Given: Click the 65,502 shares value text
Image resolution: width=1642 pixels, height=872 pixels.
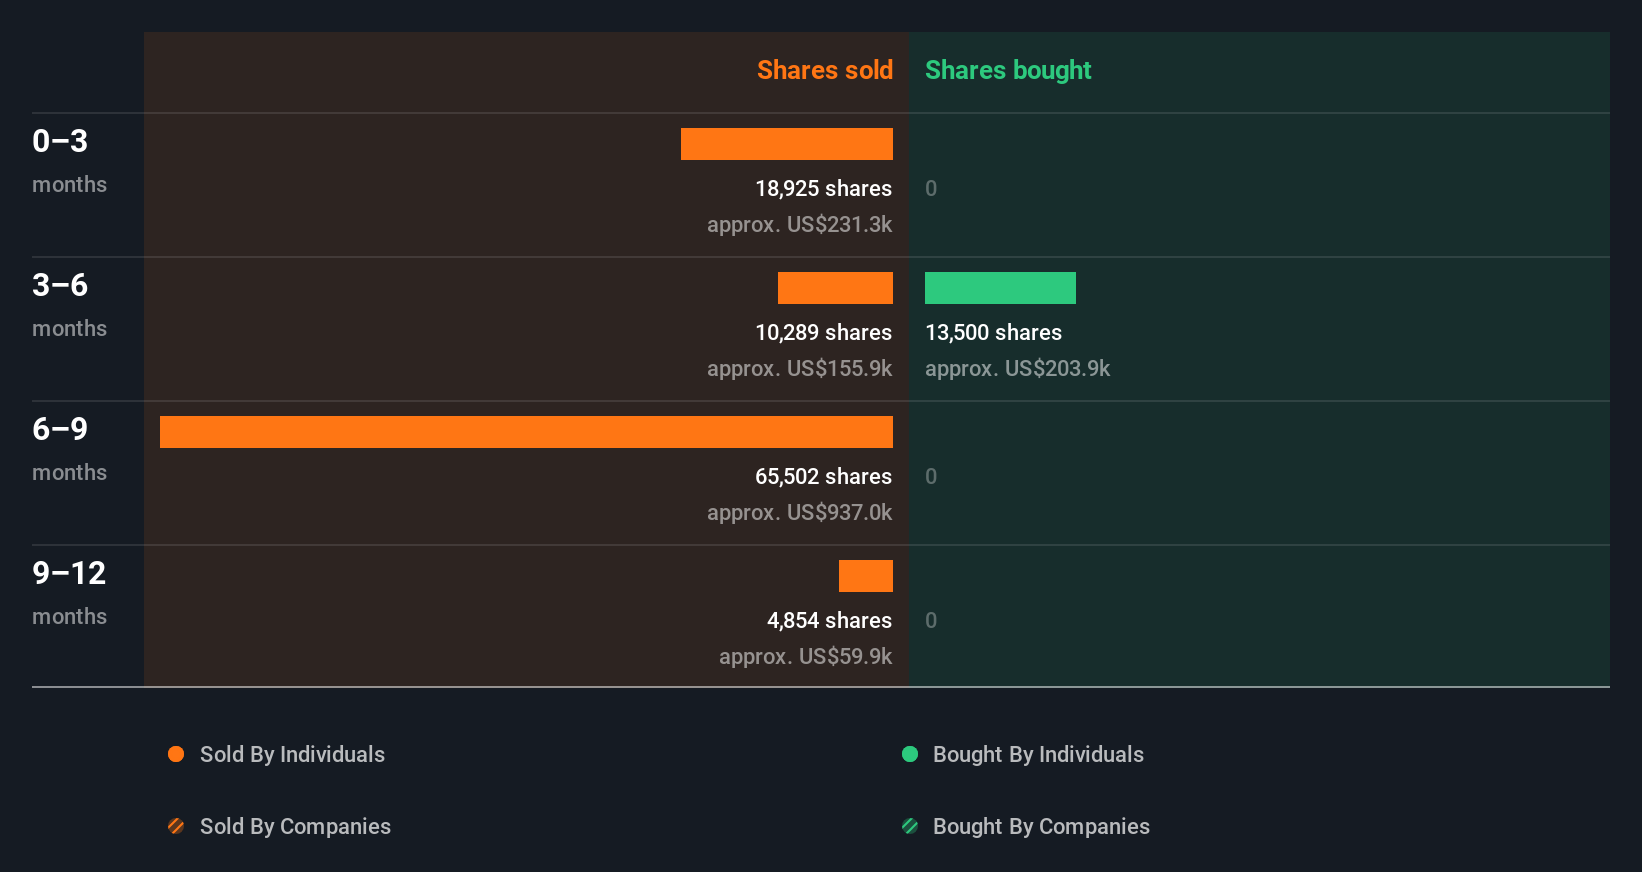Looking at the screenshot, I should [823, 476].
